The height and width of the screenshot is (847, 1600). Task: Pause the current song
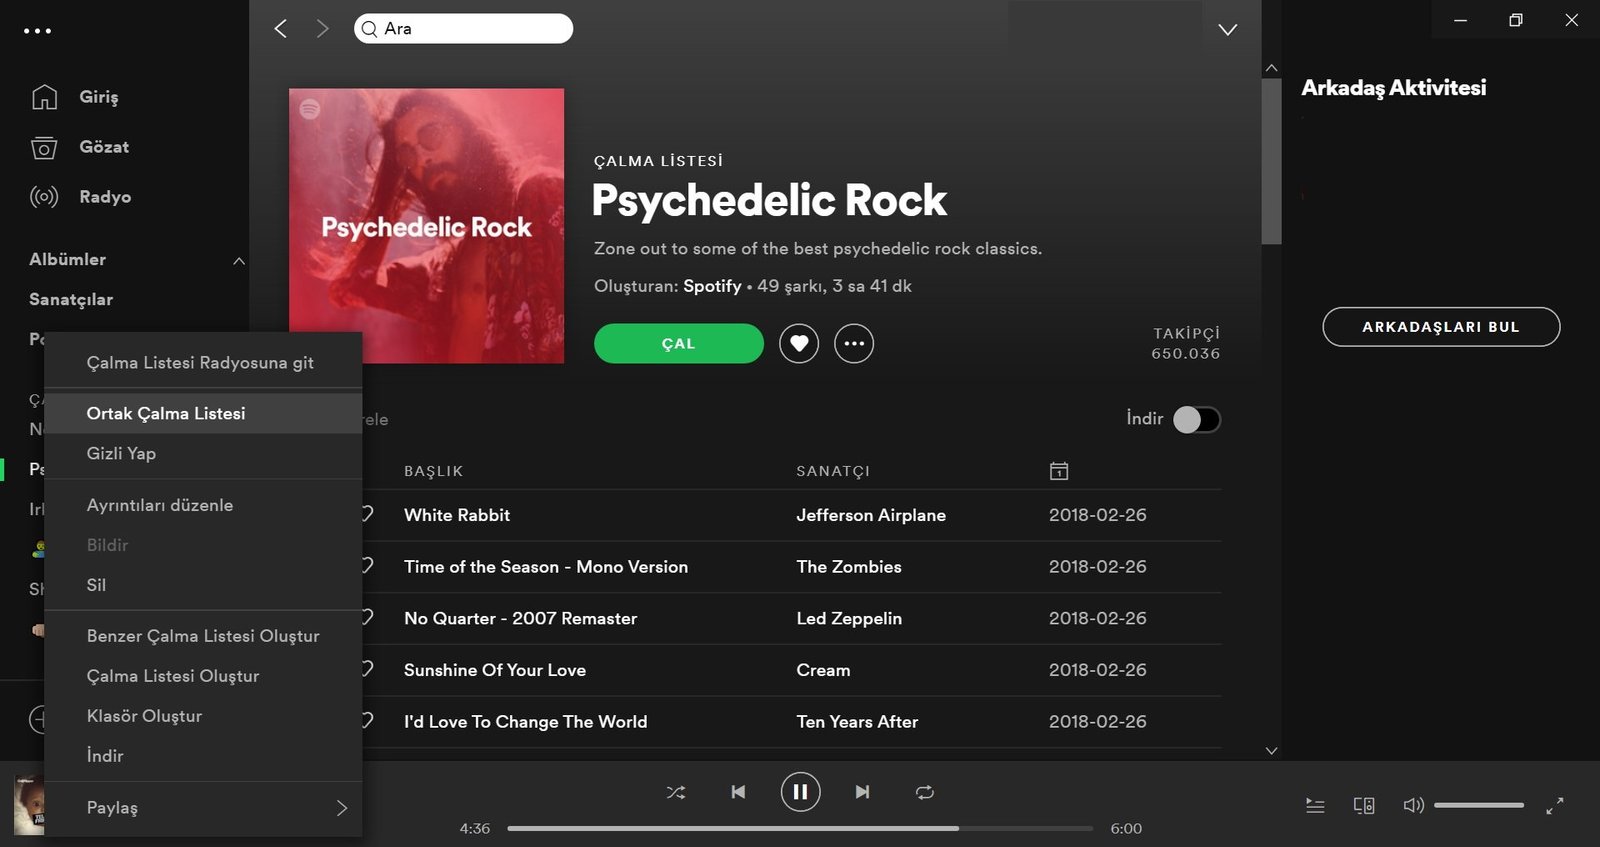(800, 792)
